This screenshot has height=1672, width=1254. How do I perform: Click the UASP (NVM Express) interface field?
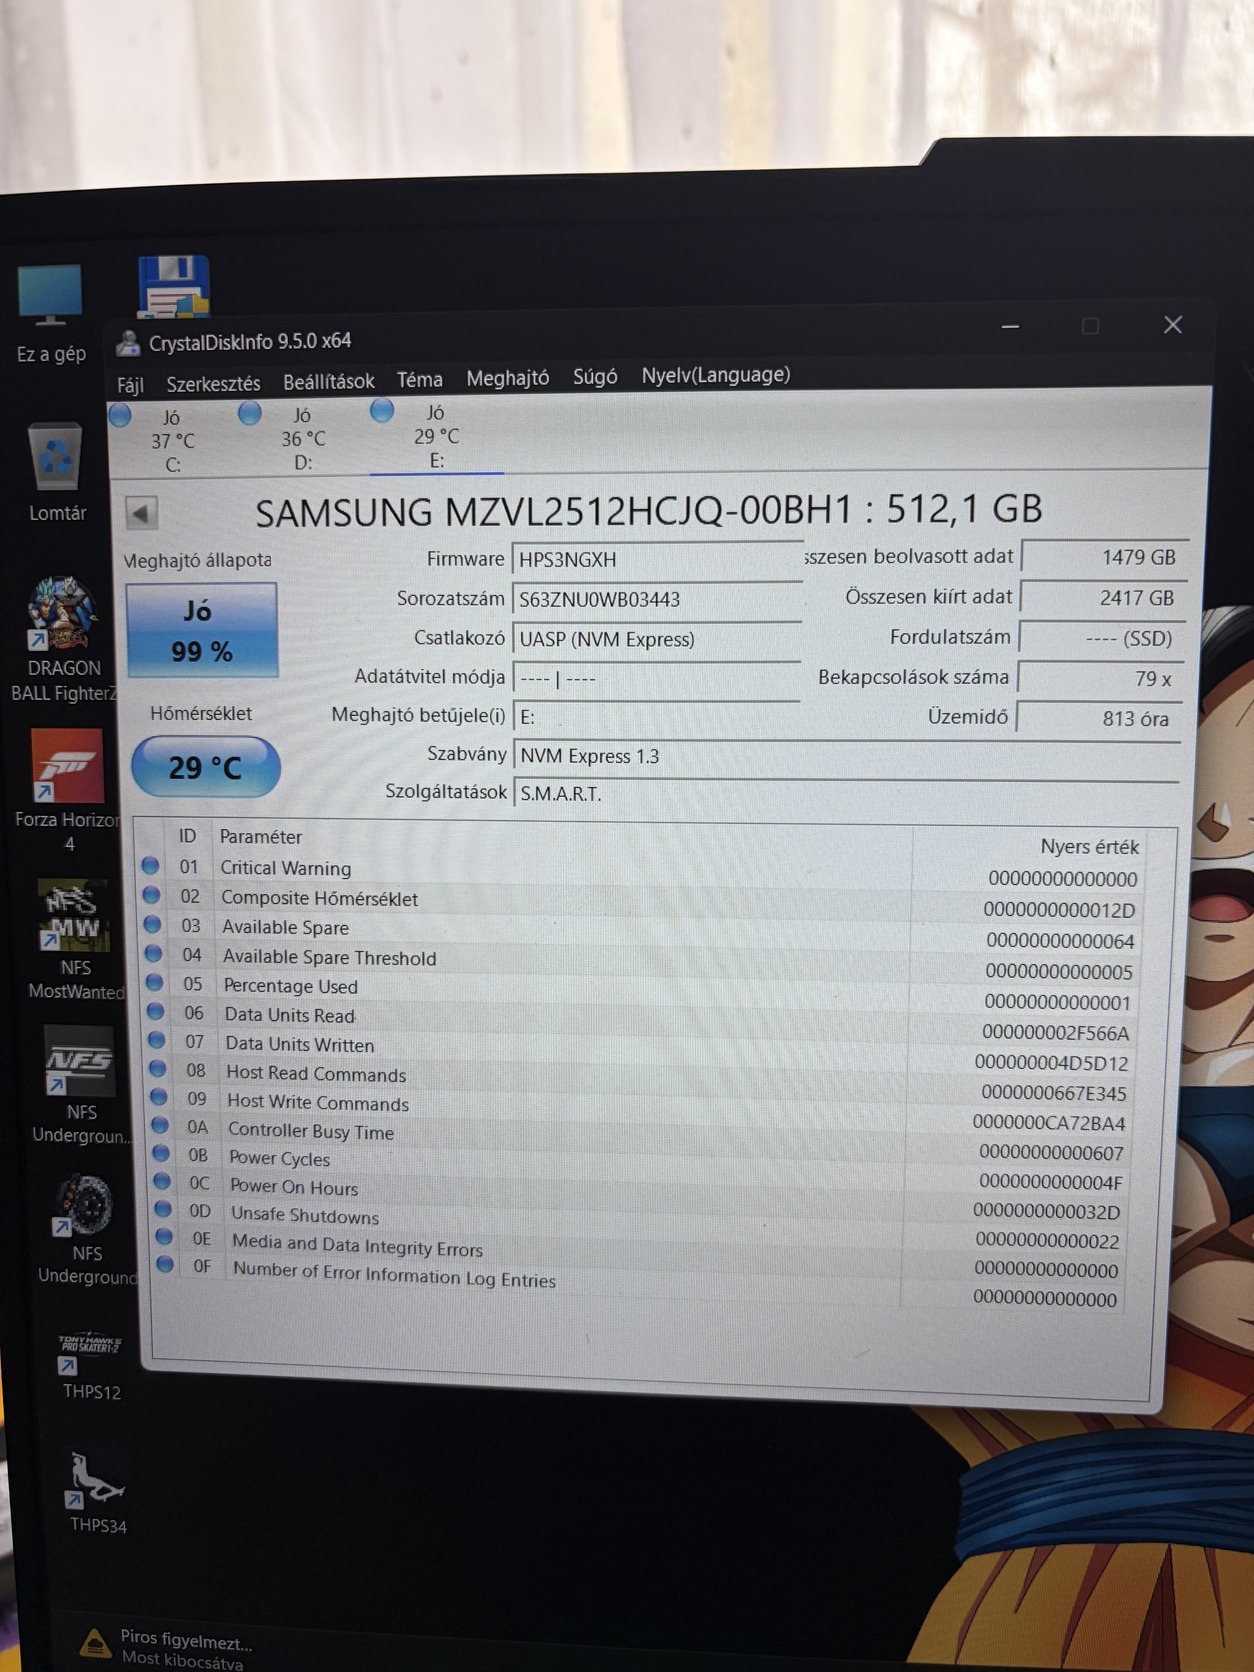(657, 639)
